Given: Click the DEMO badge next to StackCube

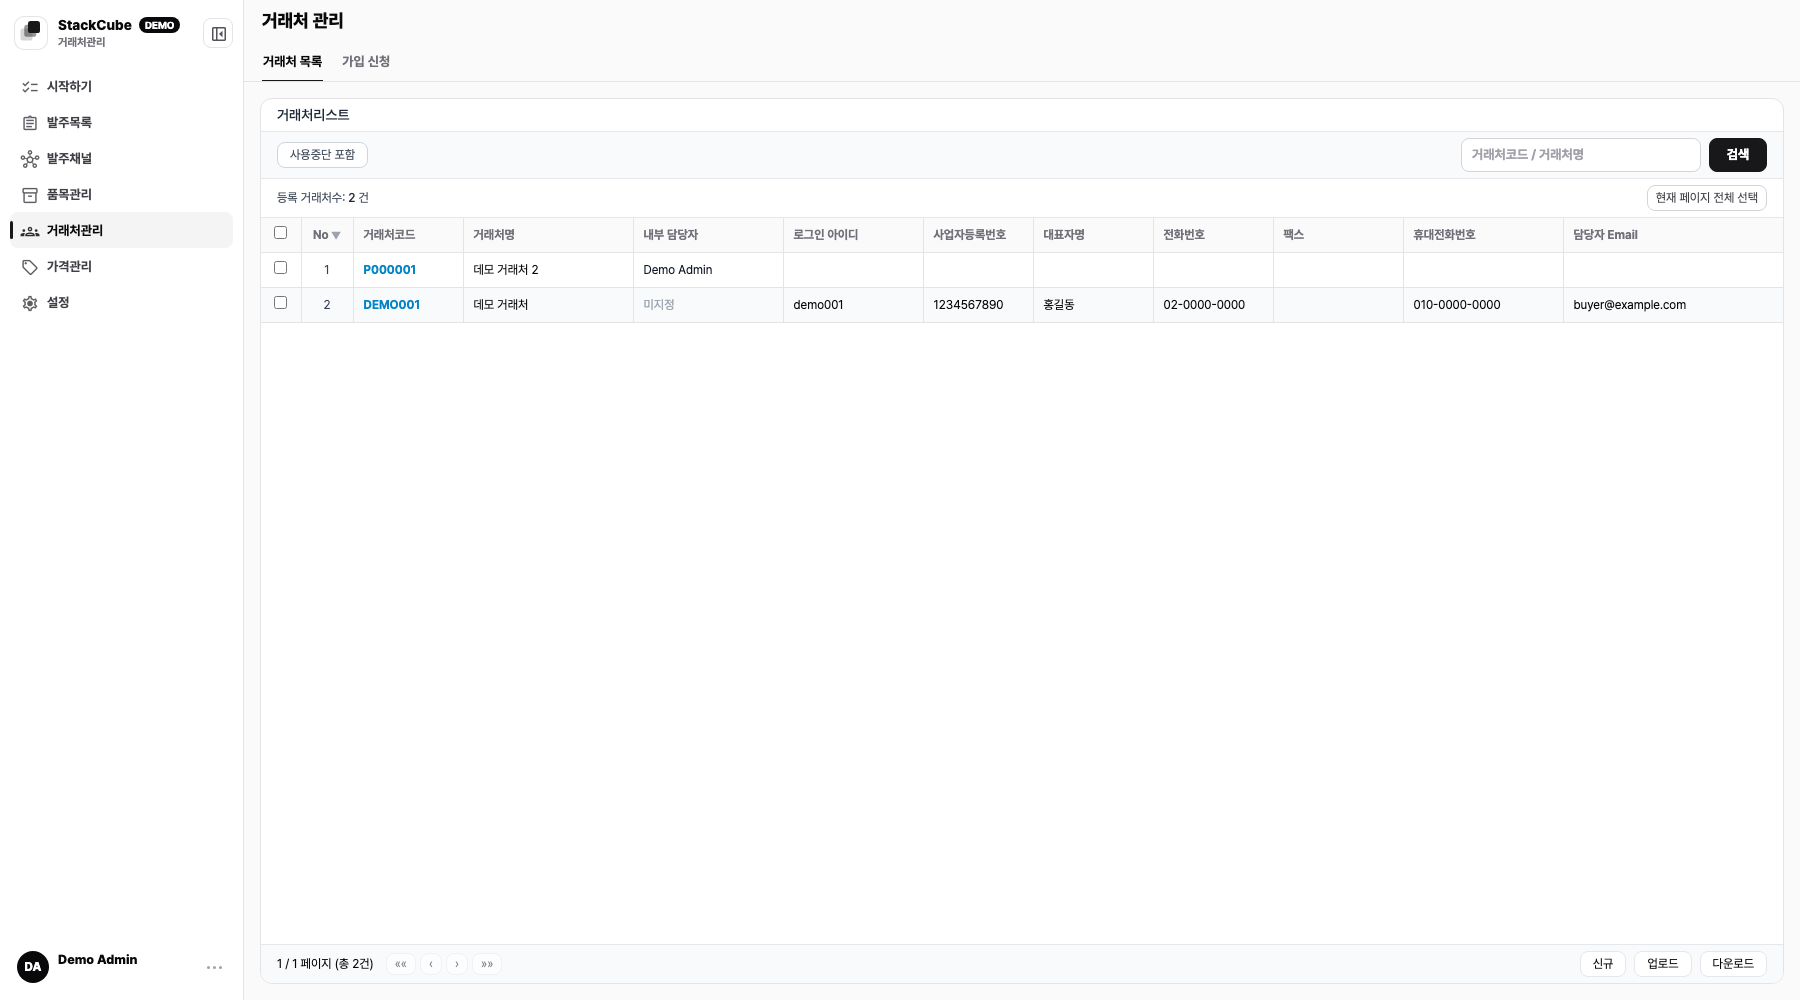Looking at the screenshot, I should click(x=159, y=25).
